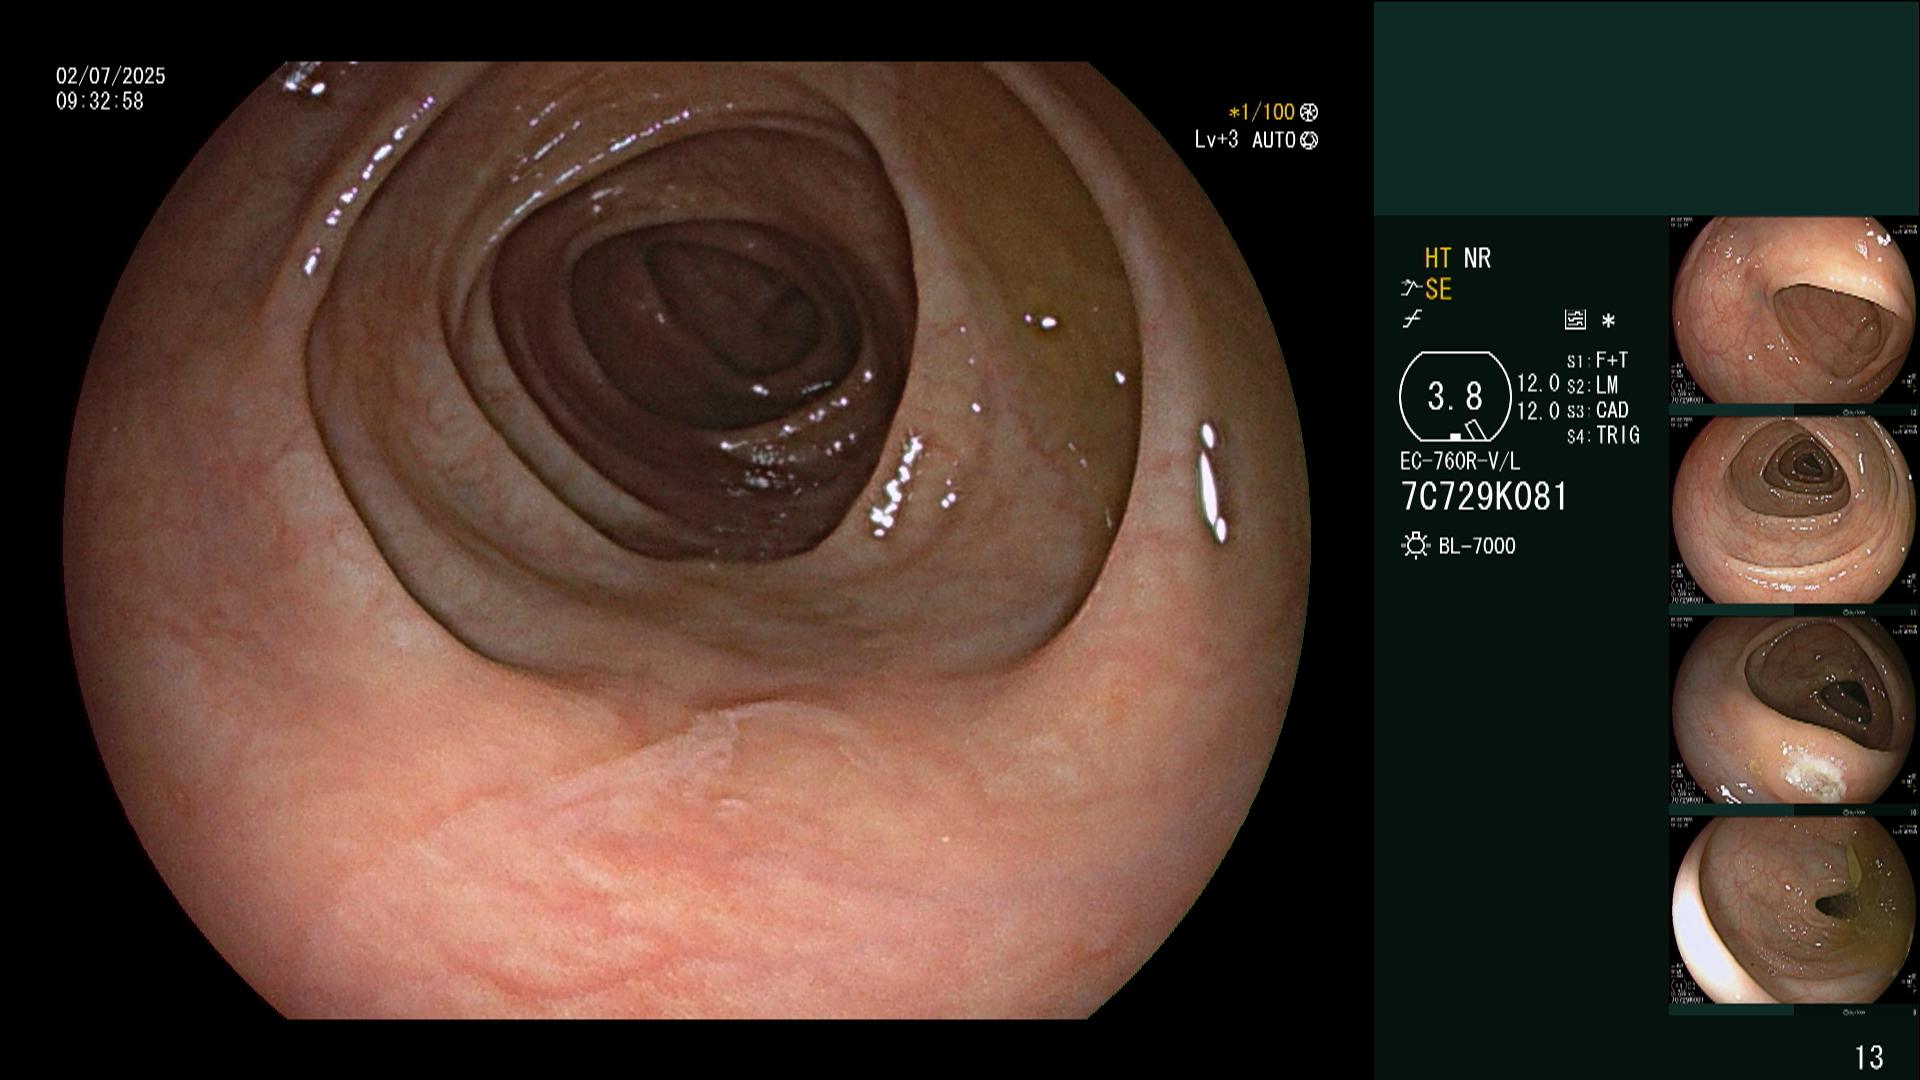Click the zoom indicator showing 3.8
Viewport: 1920px width, 1080px height.
pyautogui.click(x=1455, y=397)
